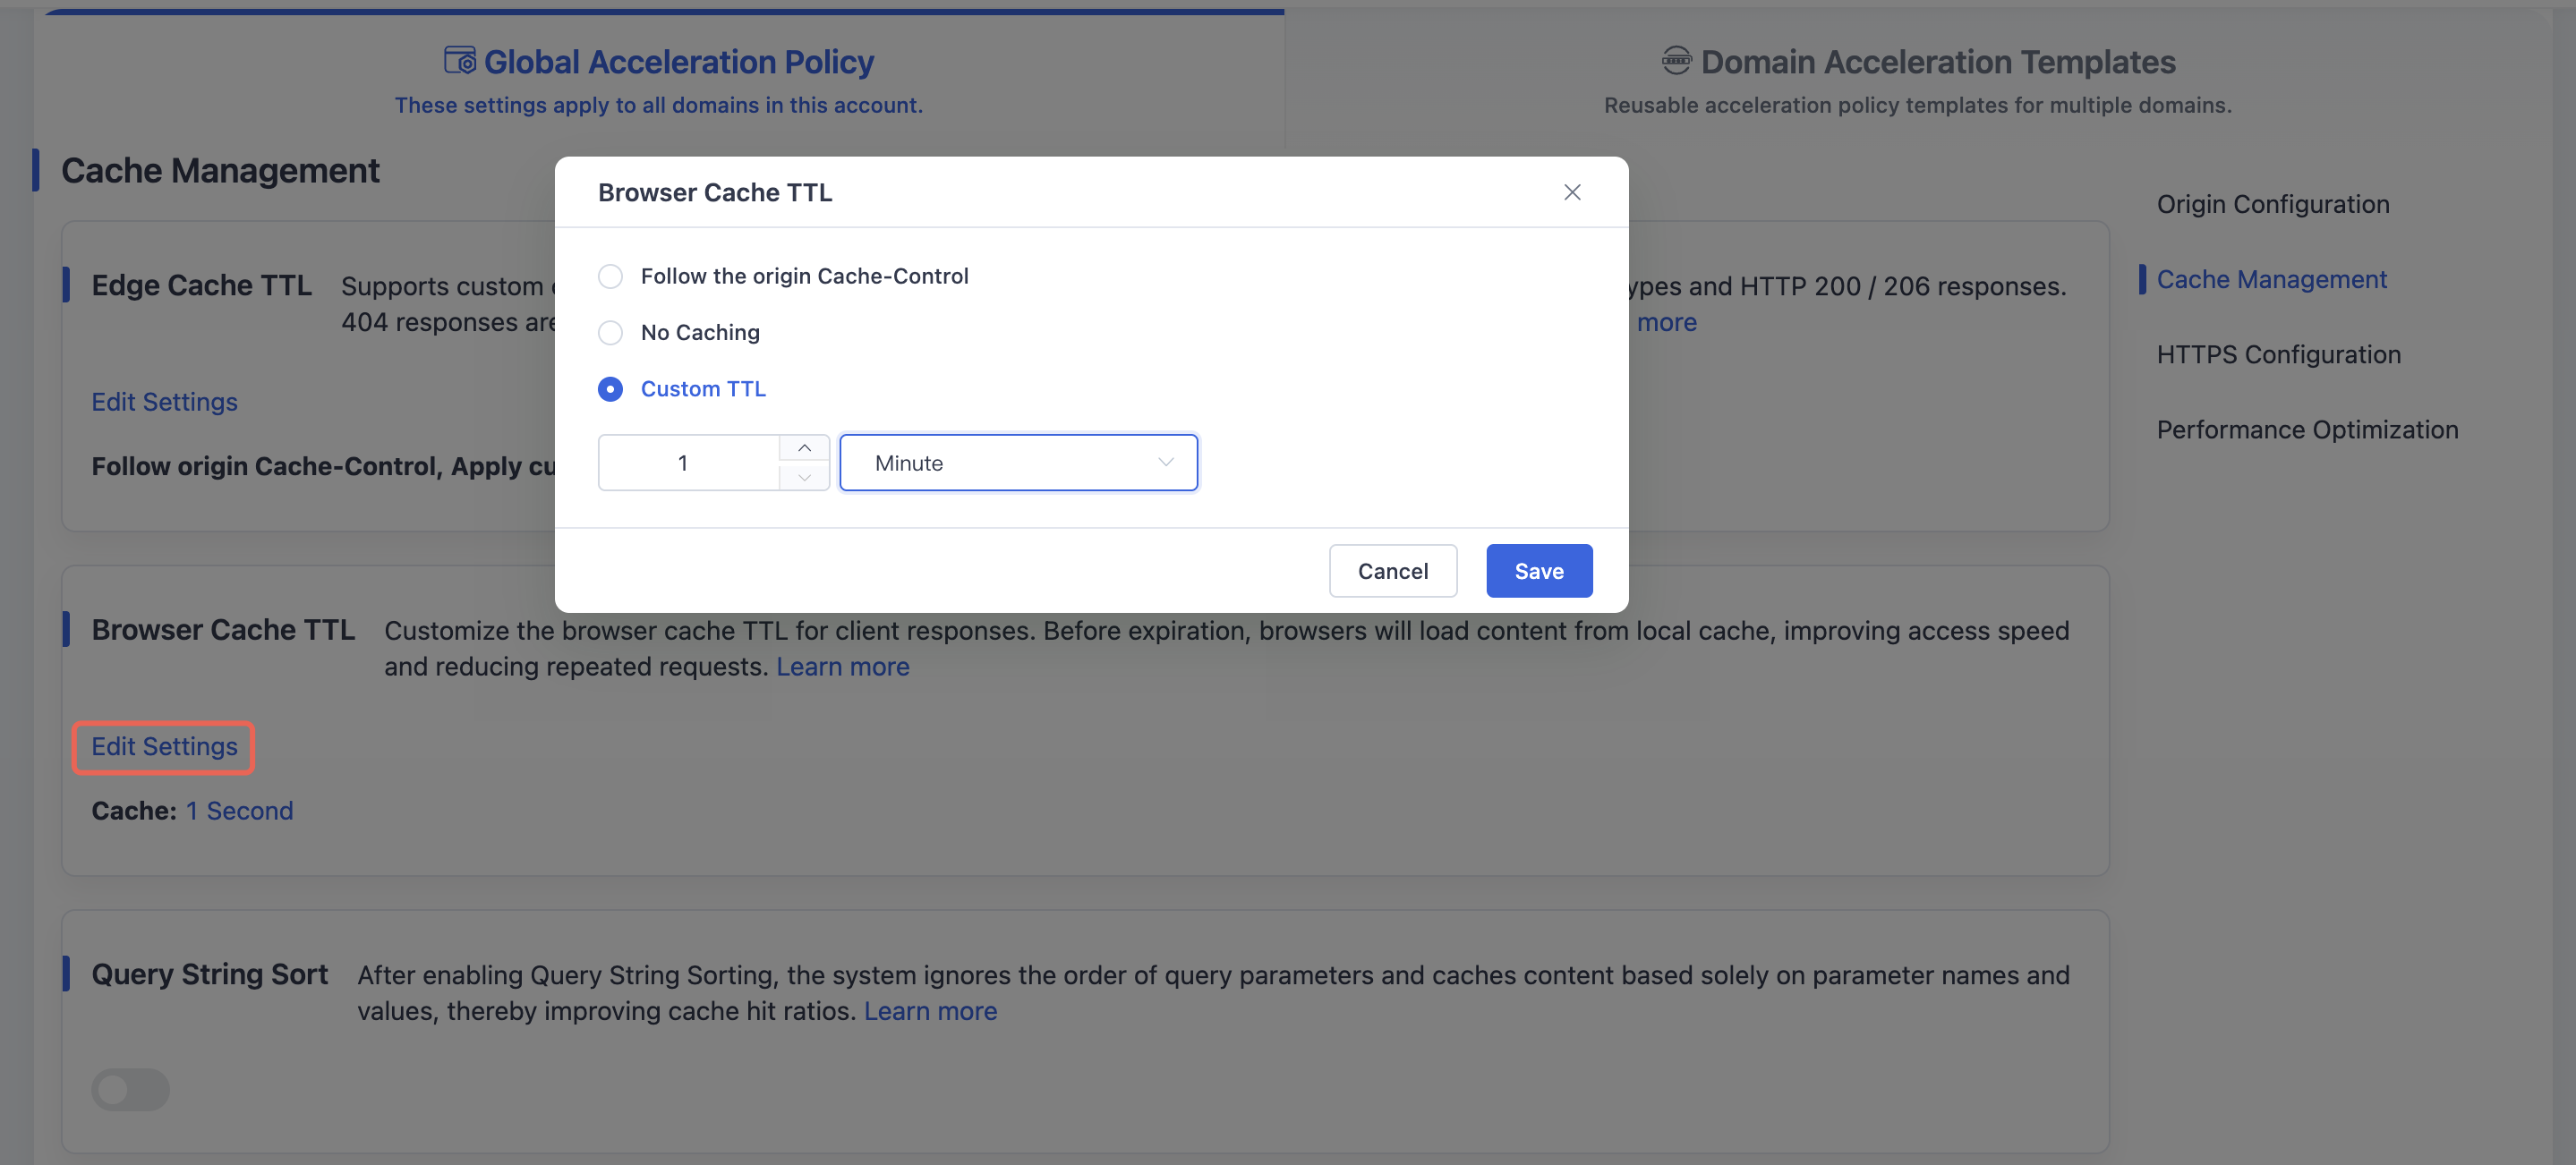
Task: Click the Browser Cache TTL card heading
Action: point(223,630)
